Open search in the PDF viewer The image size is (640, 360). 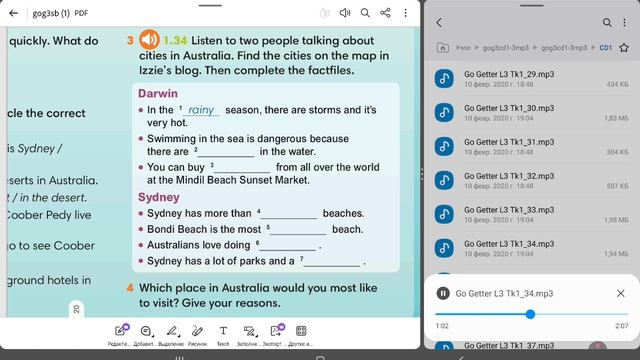point(365,13)
